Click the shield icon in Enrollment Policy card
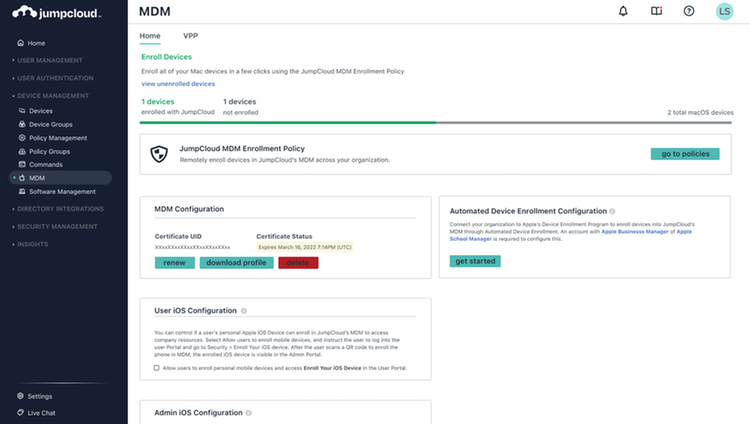750x424 pixels. pos(159,154)
